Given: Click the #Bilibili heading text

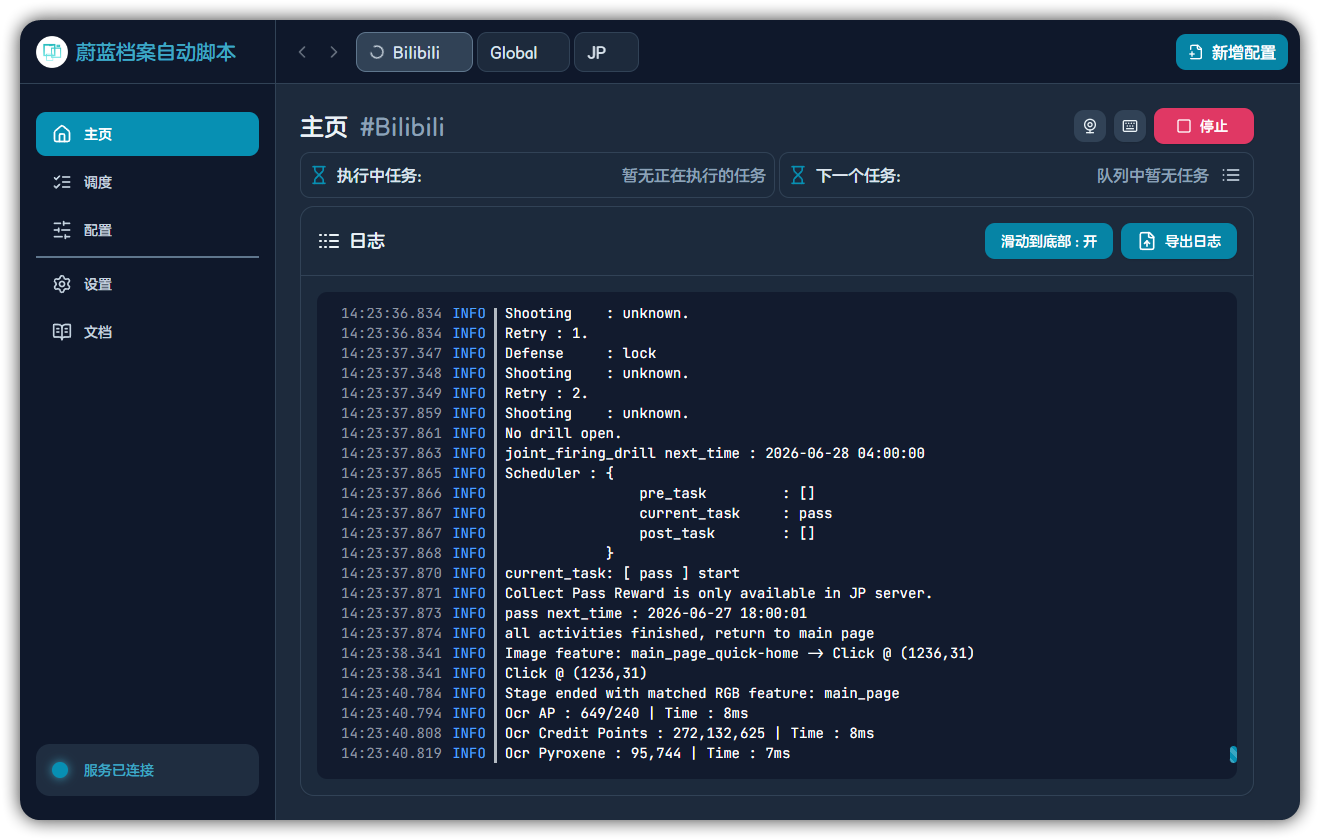Looking at the screenshot, I should tap(402, 127).
